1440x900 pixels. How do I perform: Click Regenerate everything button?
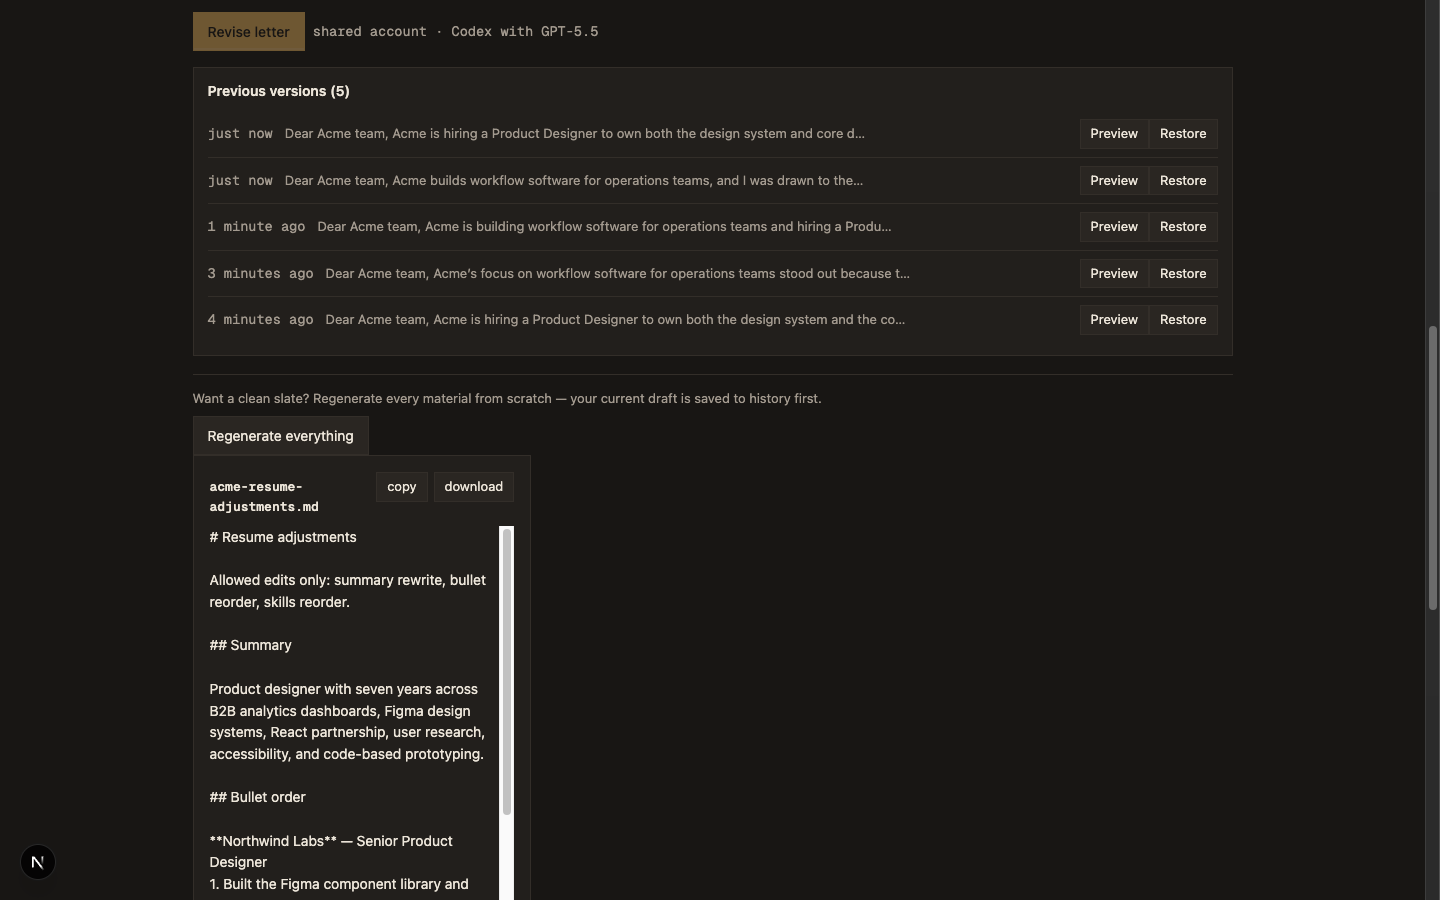(x=280, y=436)
